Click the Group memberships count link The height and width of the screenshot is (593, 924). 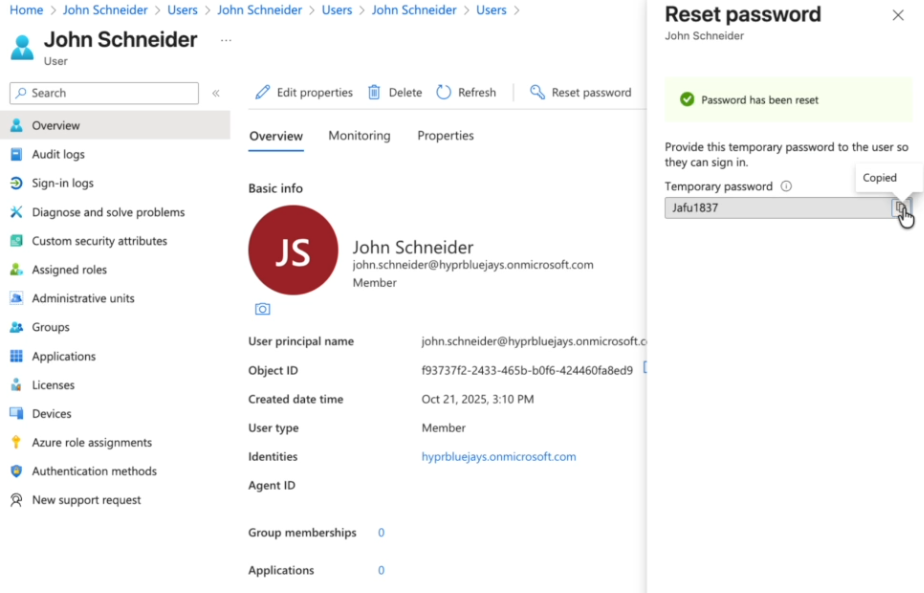381,533
